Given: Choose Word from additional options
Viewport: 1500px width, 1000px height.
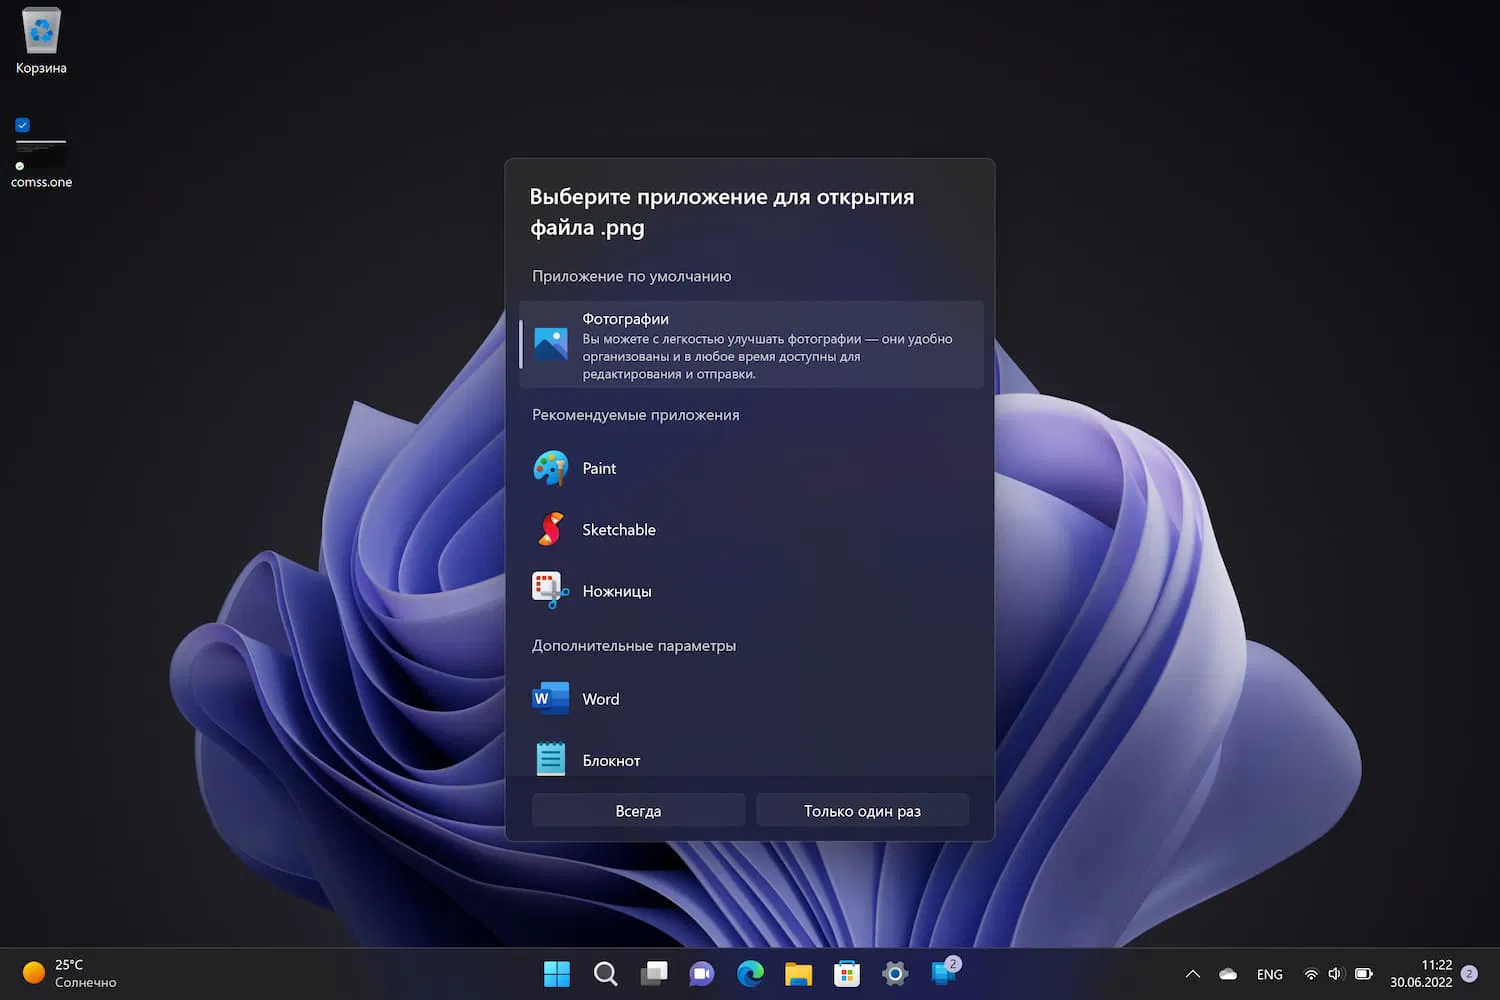Looking at the screenshot, I should point(751,699).
